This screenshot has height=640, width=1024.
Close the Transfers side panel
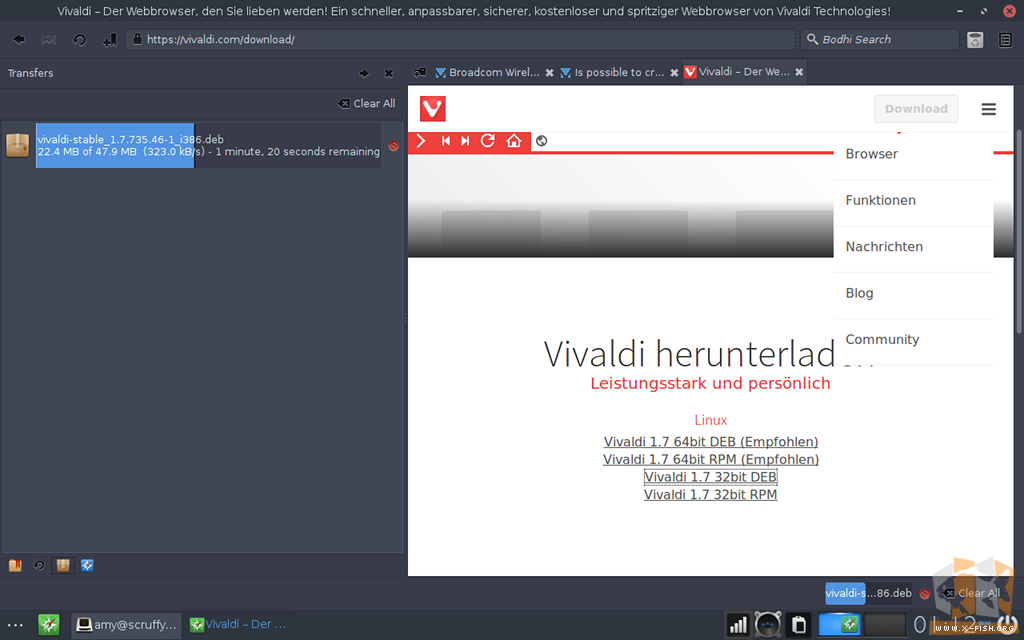point(389,74)
